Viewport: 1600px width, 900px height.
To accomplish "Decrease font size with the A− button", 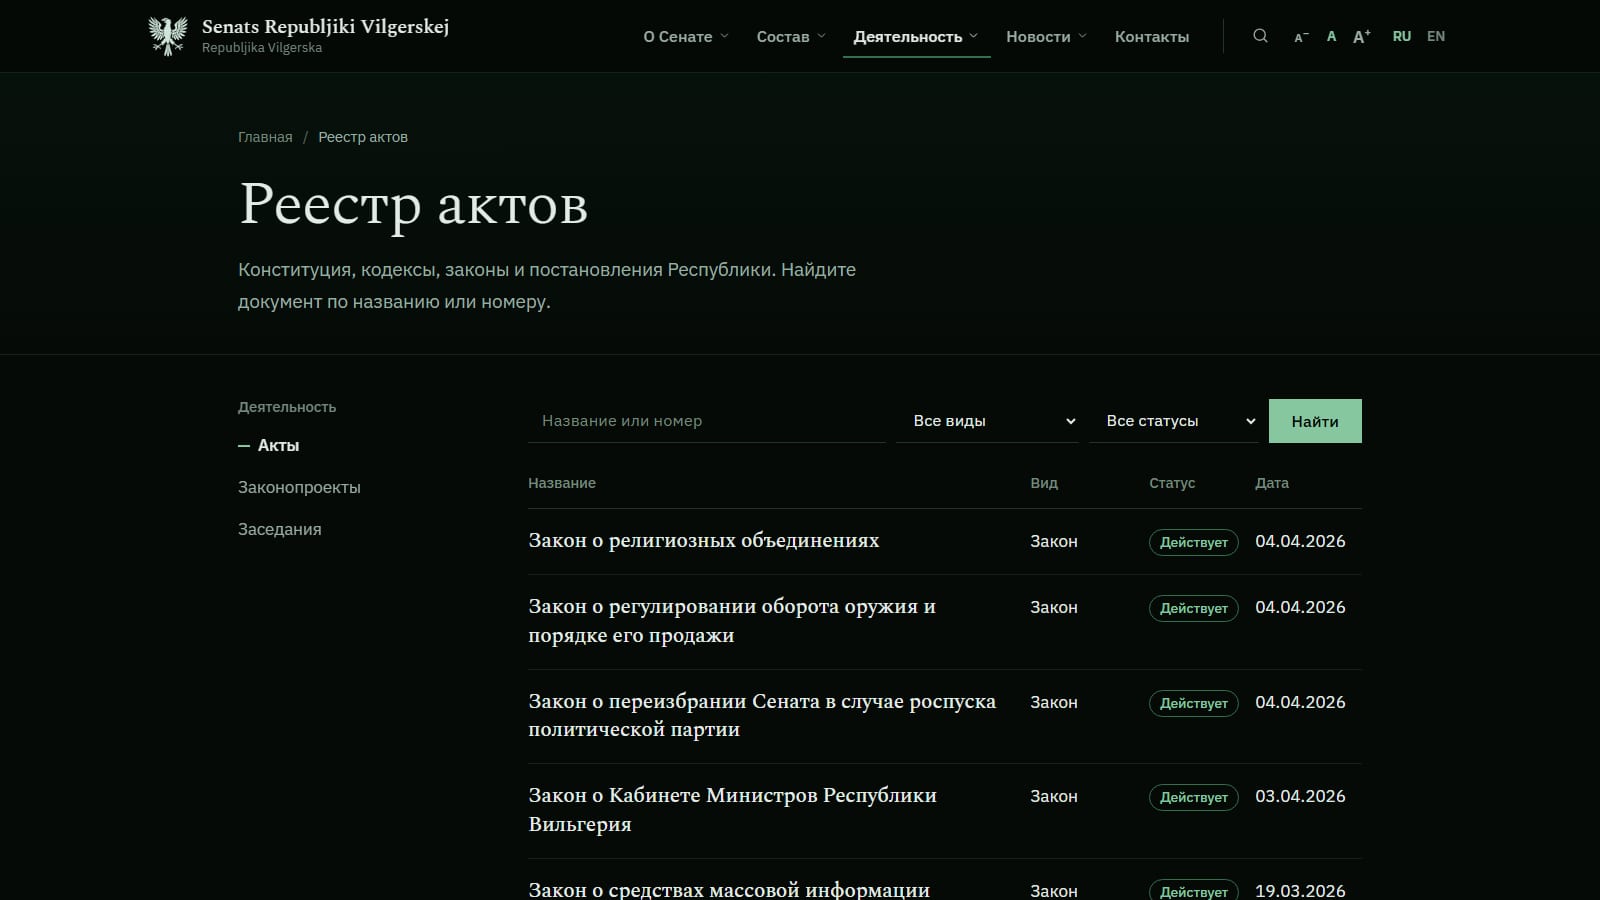I will (1301, 37).
